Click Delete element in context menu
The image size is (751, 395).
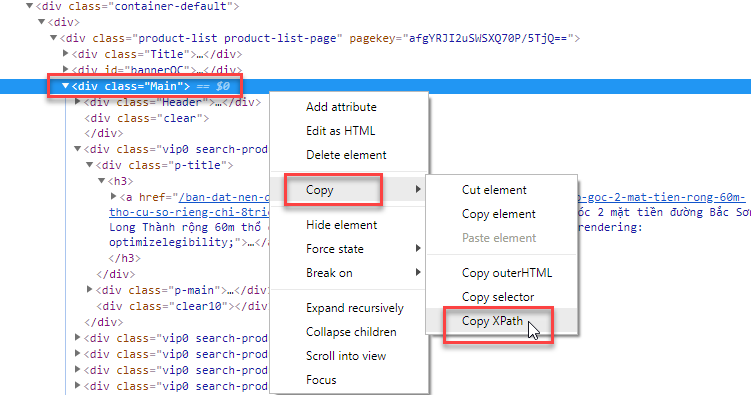pyautogui.click(x=346, y=155)
